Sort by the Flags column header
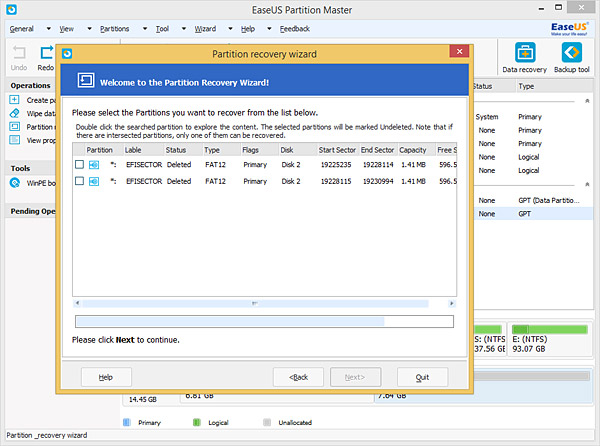Viewport: 600px width, 446px height. tap(260, 150)
